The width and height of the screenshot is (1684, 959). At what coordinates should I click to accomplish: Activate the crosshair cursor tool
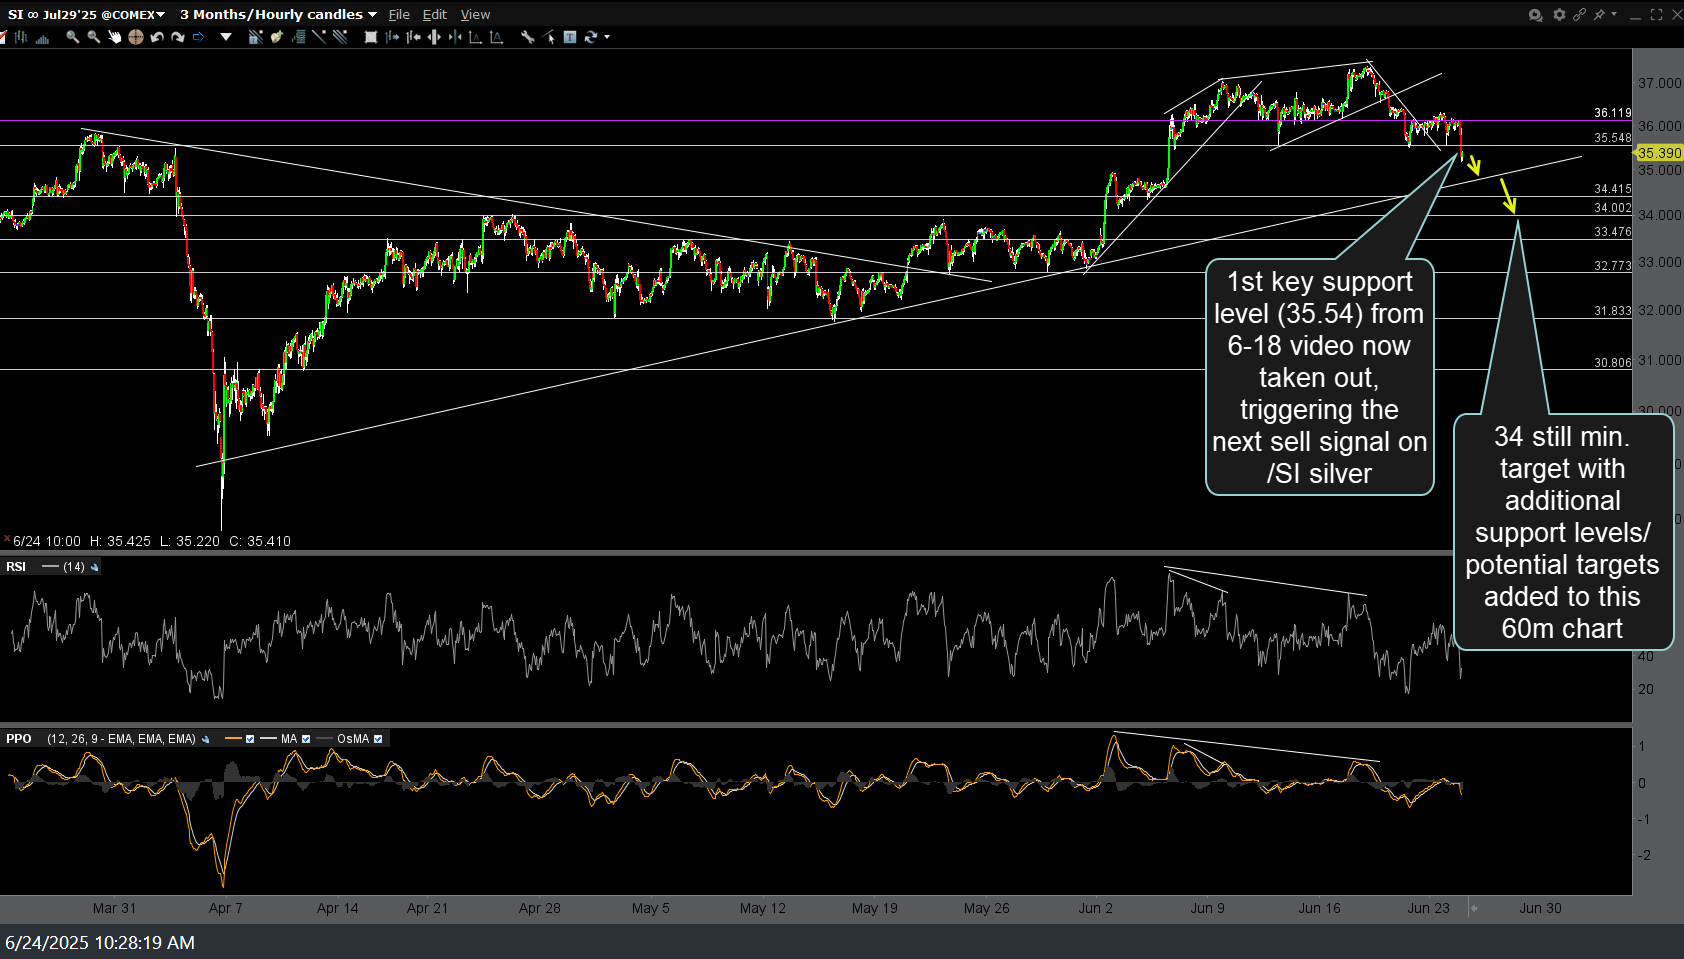(x=135, y=37)
